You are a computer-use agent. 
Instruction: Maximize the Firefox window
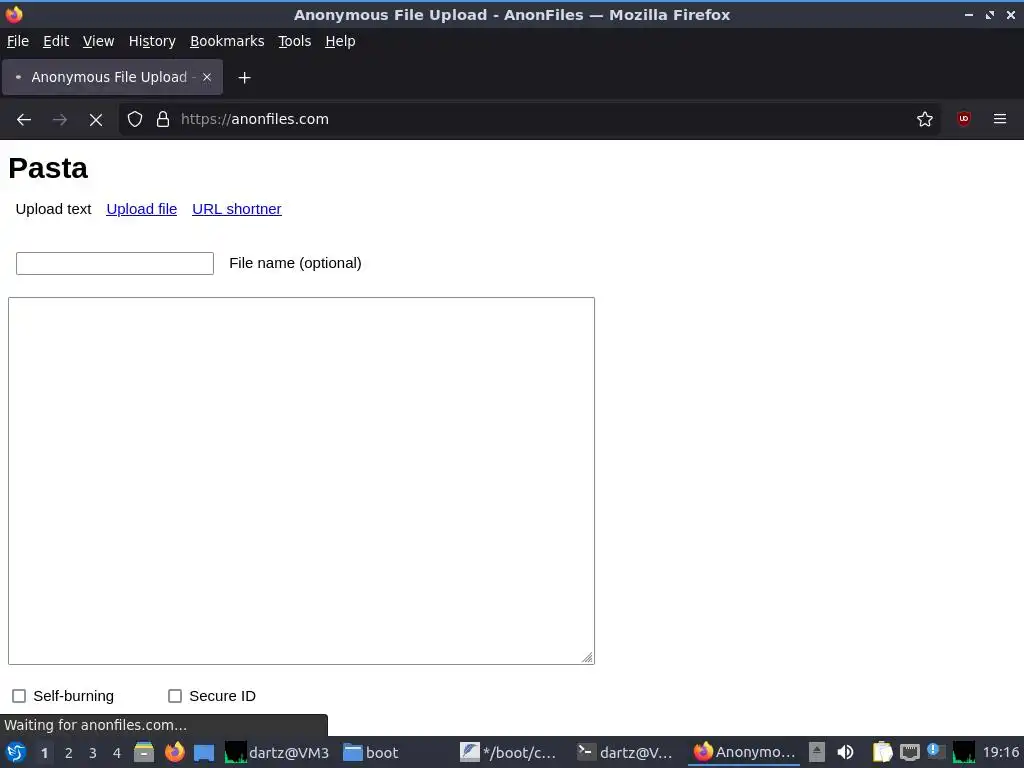(x=990, y=14)
